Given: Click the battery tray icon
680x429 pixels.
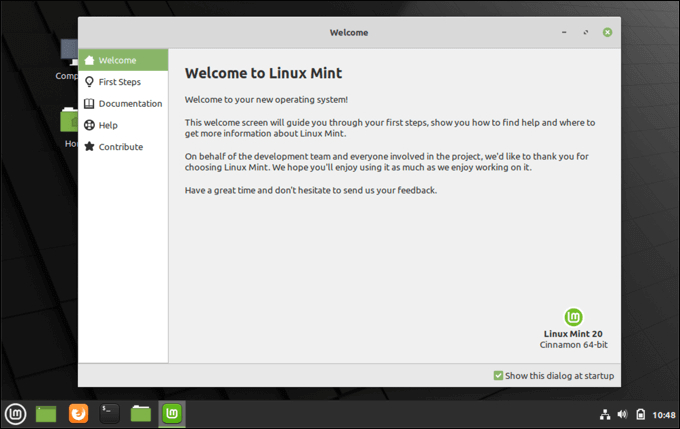Looking at the screenshot, I should (x=641, y=415).
